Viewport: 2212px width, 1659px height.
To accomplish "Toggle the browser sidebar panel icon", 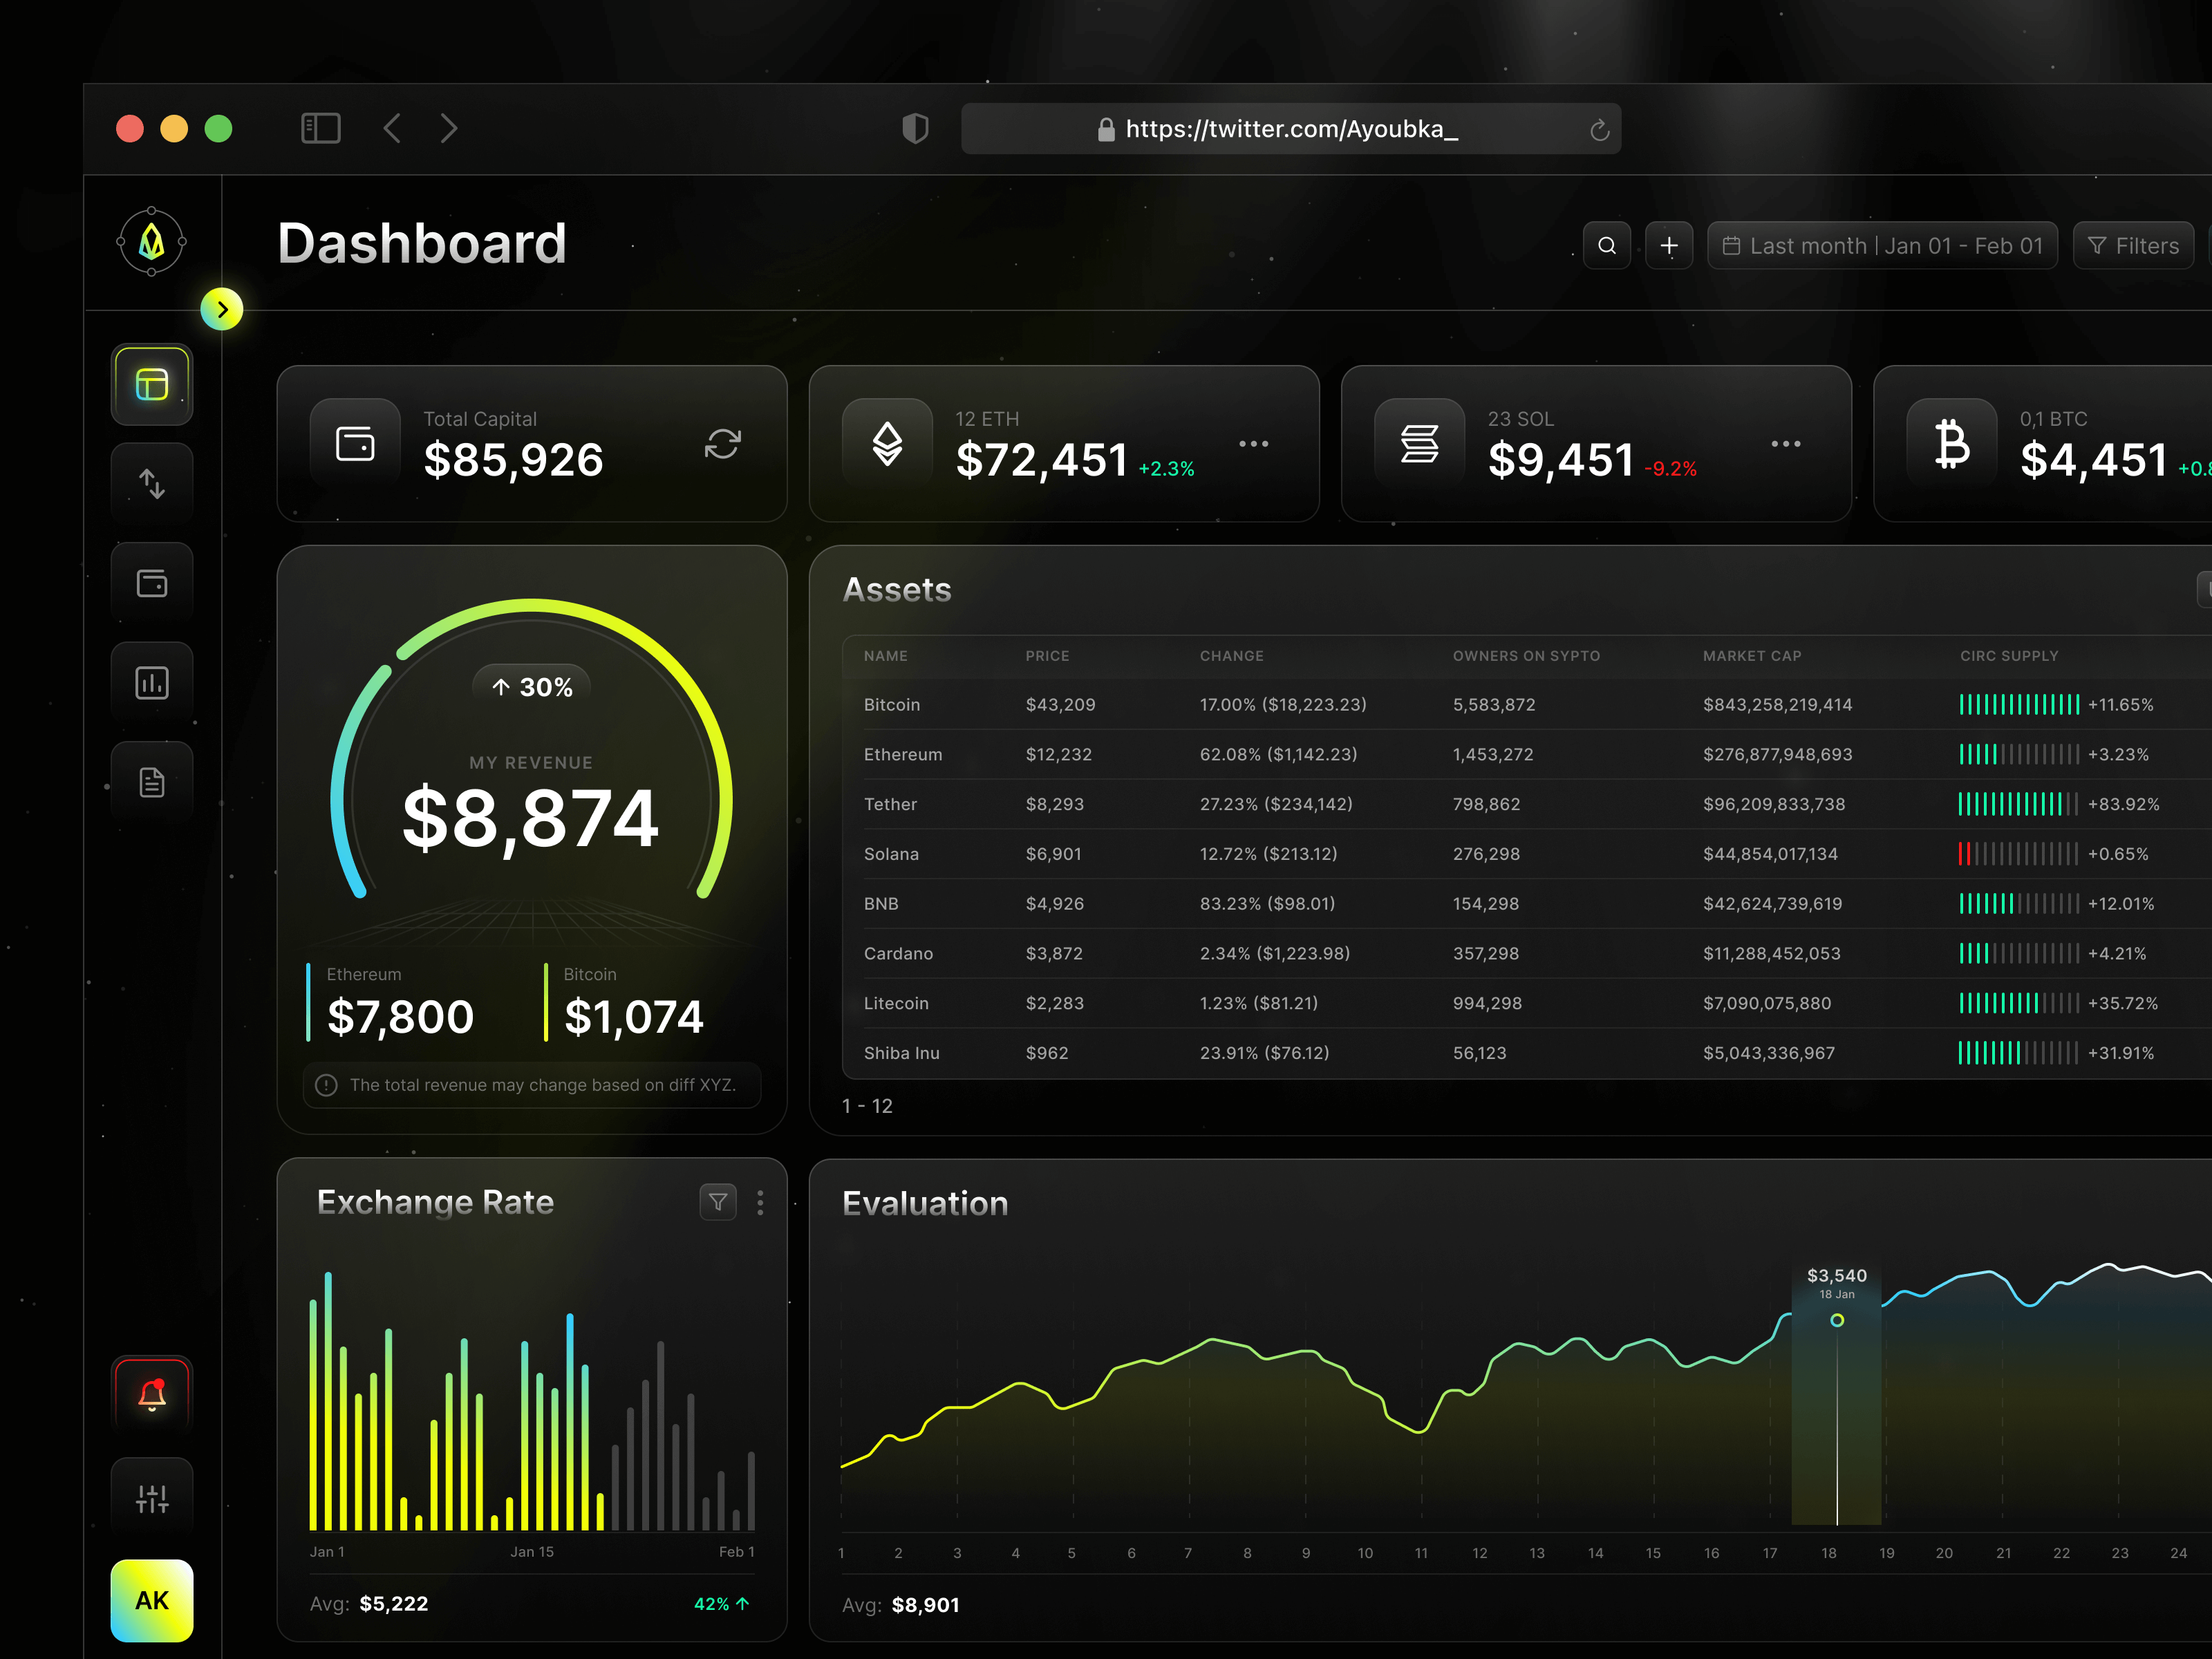I will 321,128.
